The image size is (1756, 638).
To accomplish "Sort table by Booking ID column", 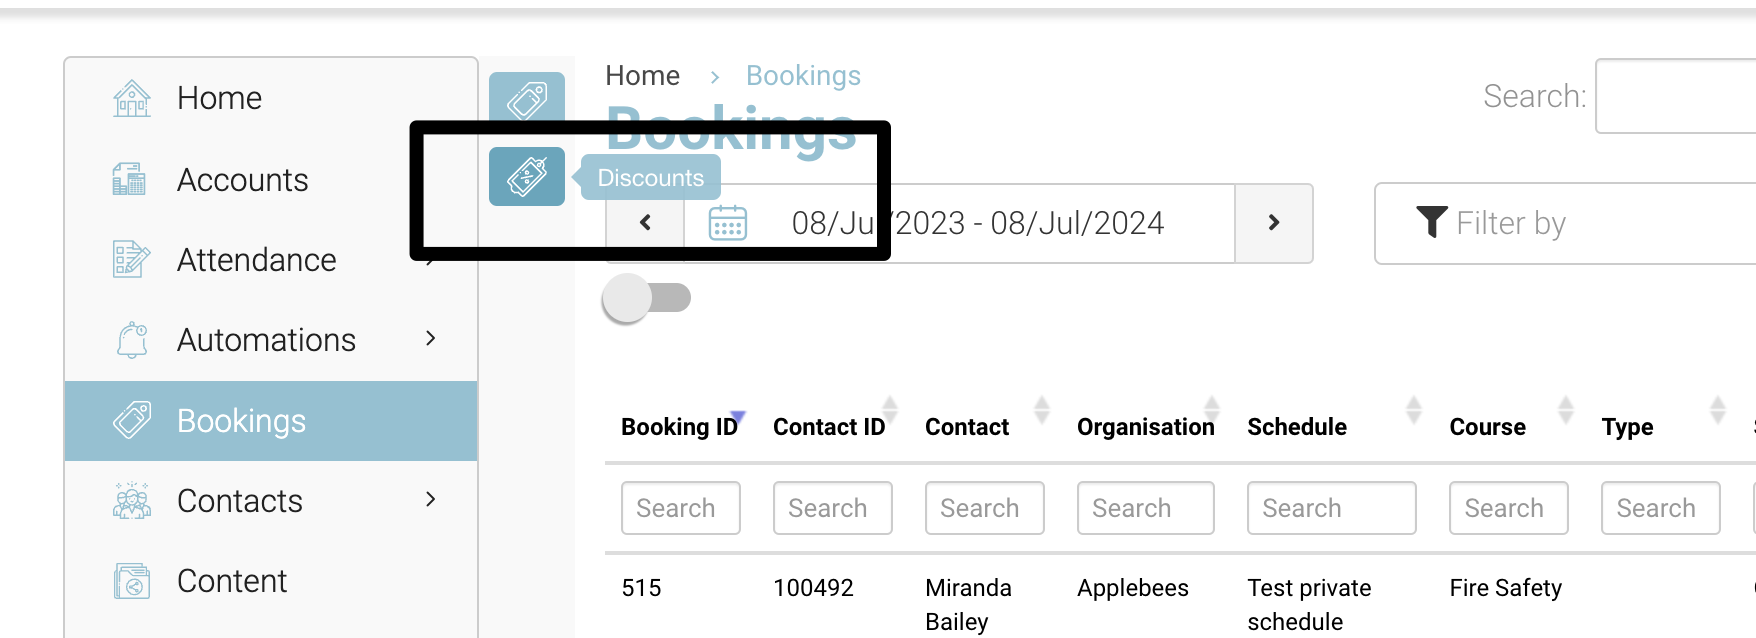I will click(679, 427).
